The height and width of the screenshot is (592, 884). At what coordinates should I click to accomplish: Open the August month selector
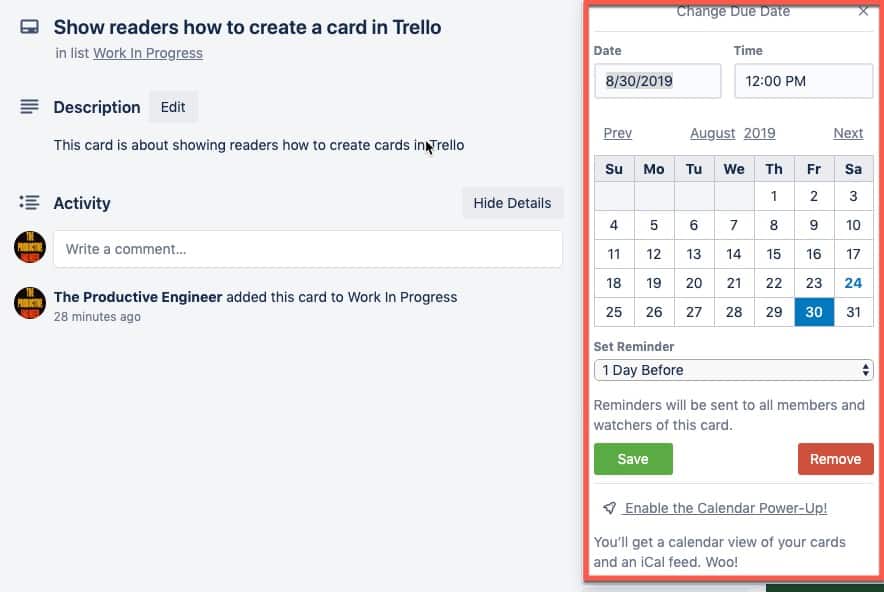713,133
